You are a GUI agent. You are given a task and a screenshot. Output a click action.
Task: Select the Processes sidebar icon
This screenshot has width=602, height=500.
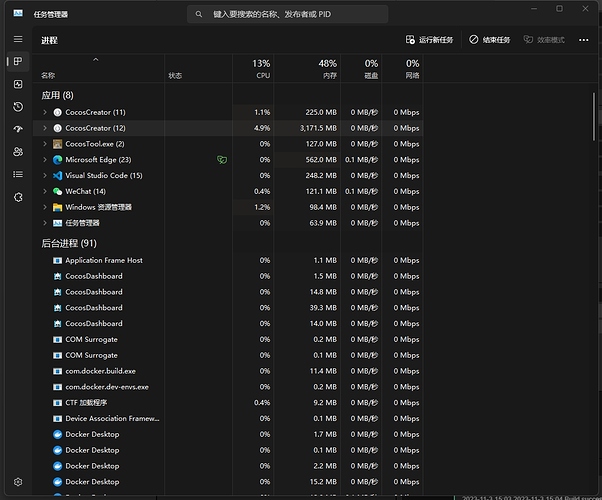[18, 61]
